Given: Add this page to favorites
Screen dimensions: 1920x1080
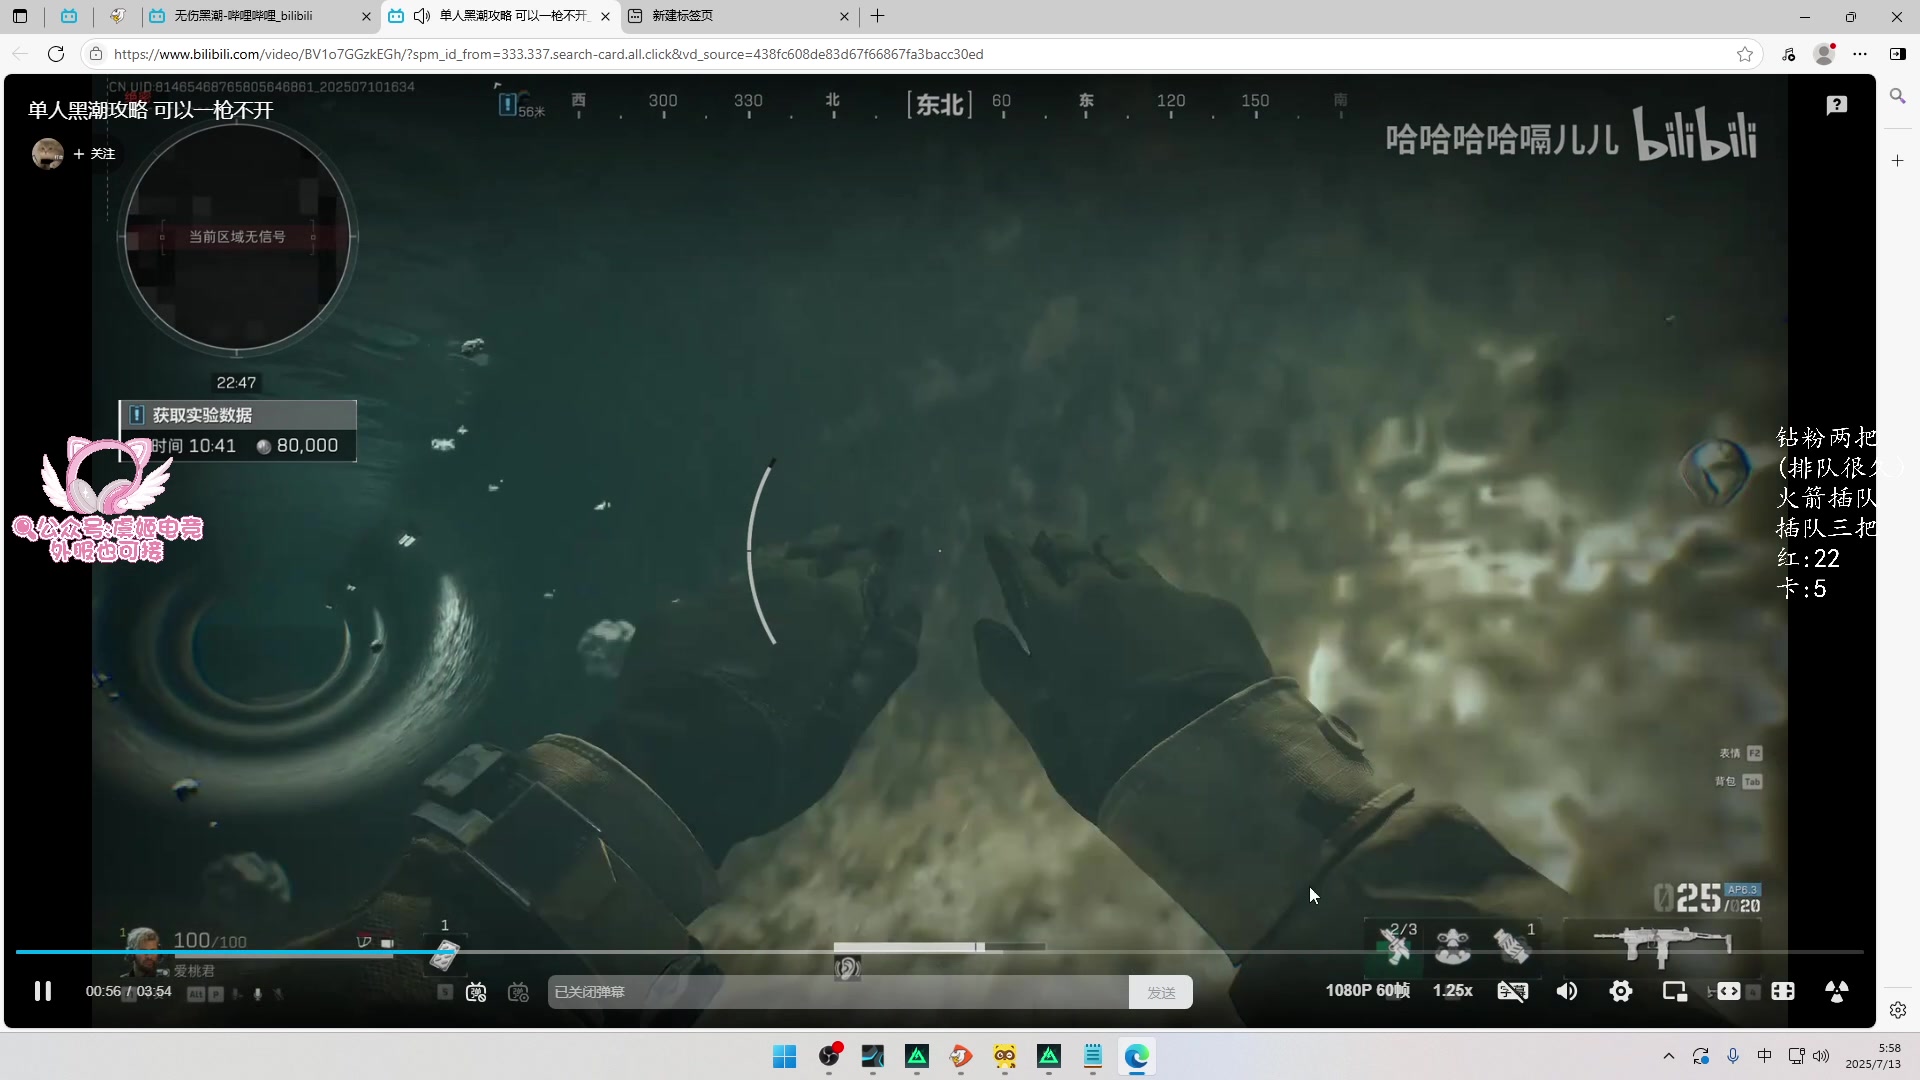Looking at the screenshot, I should tap(1745, 54).
